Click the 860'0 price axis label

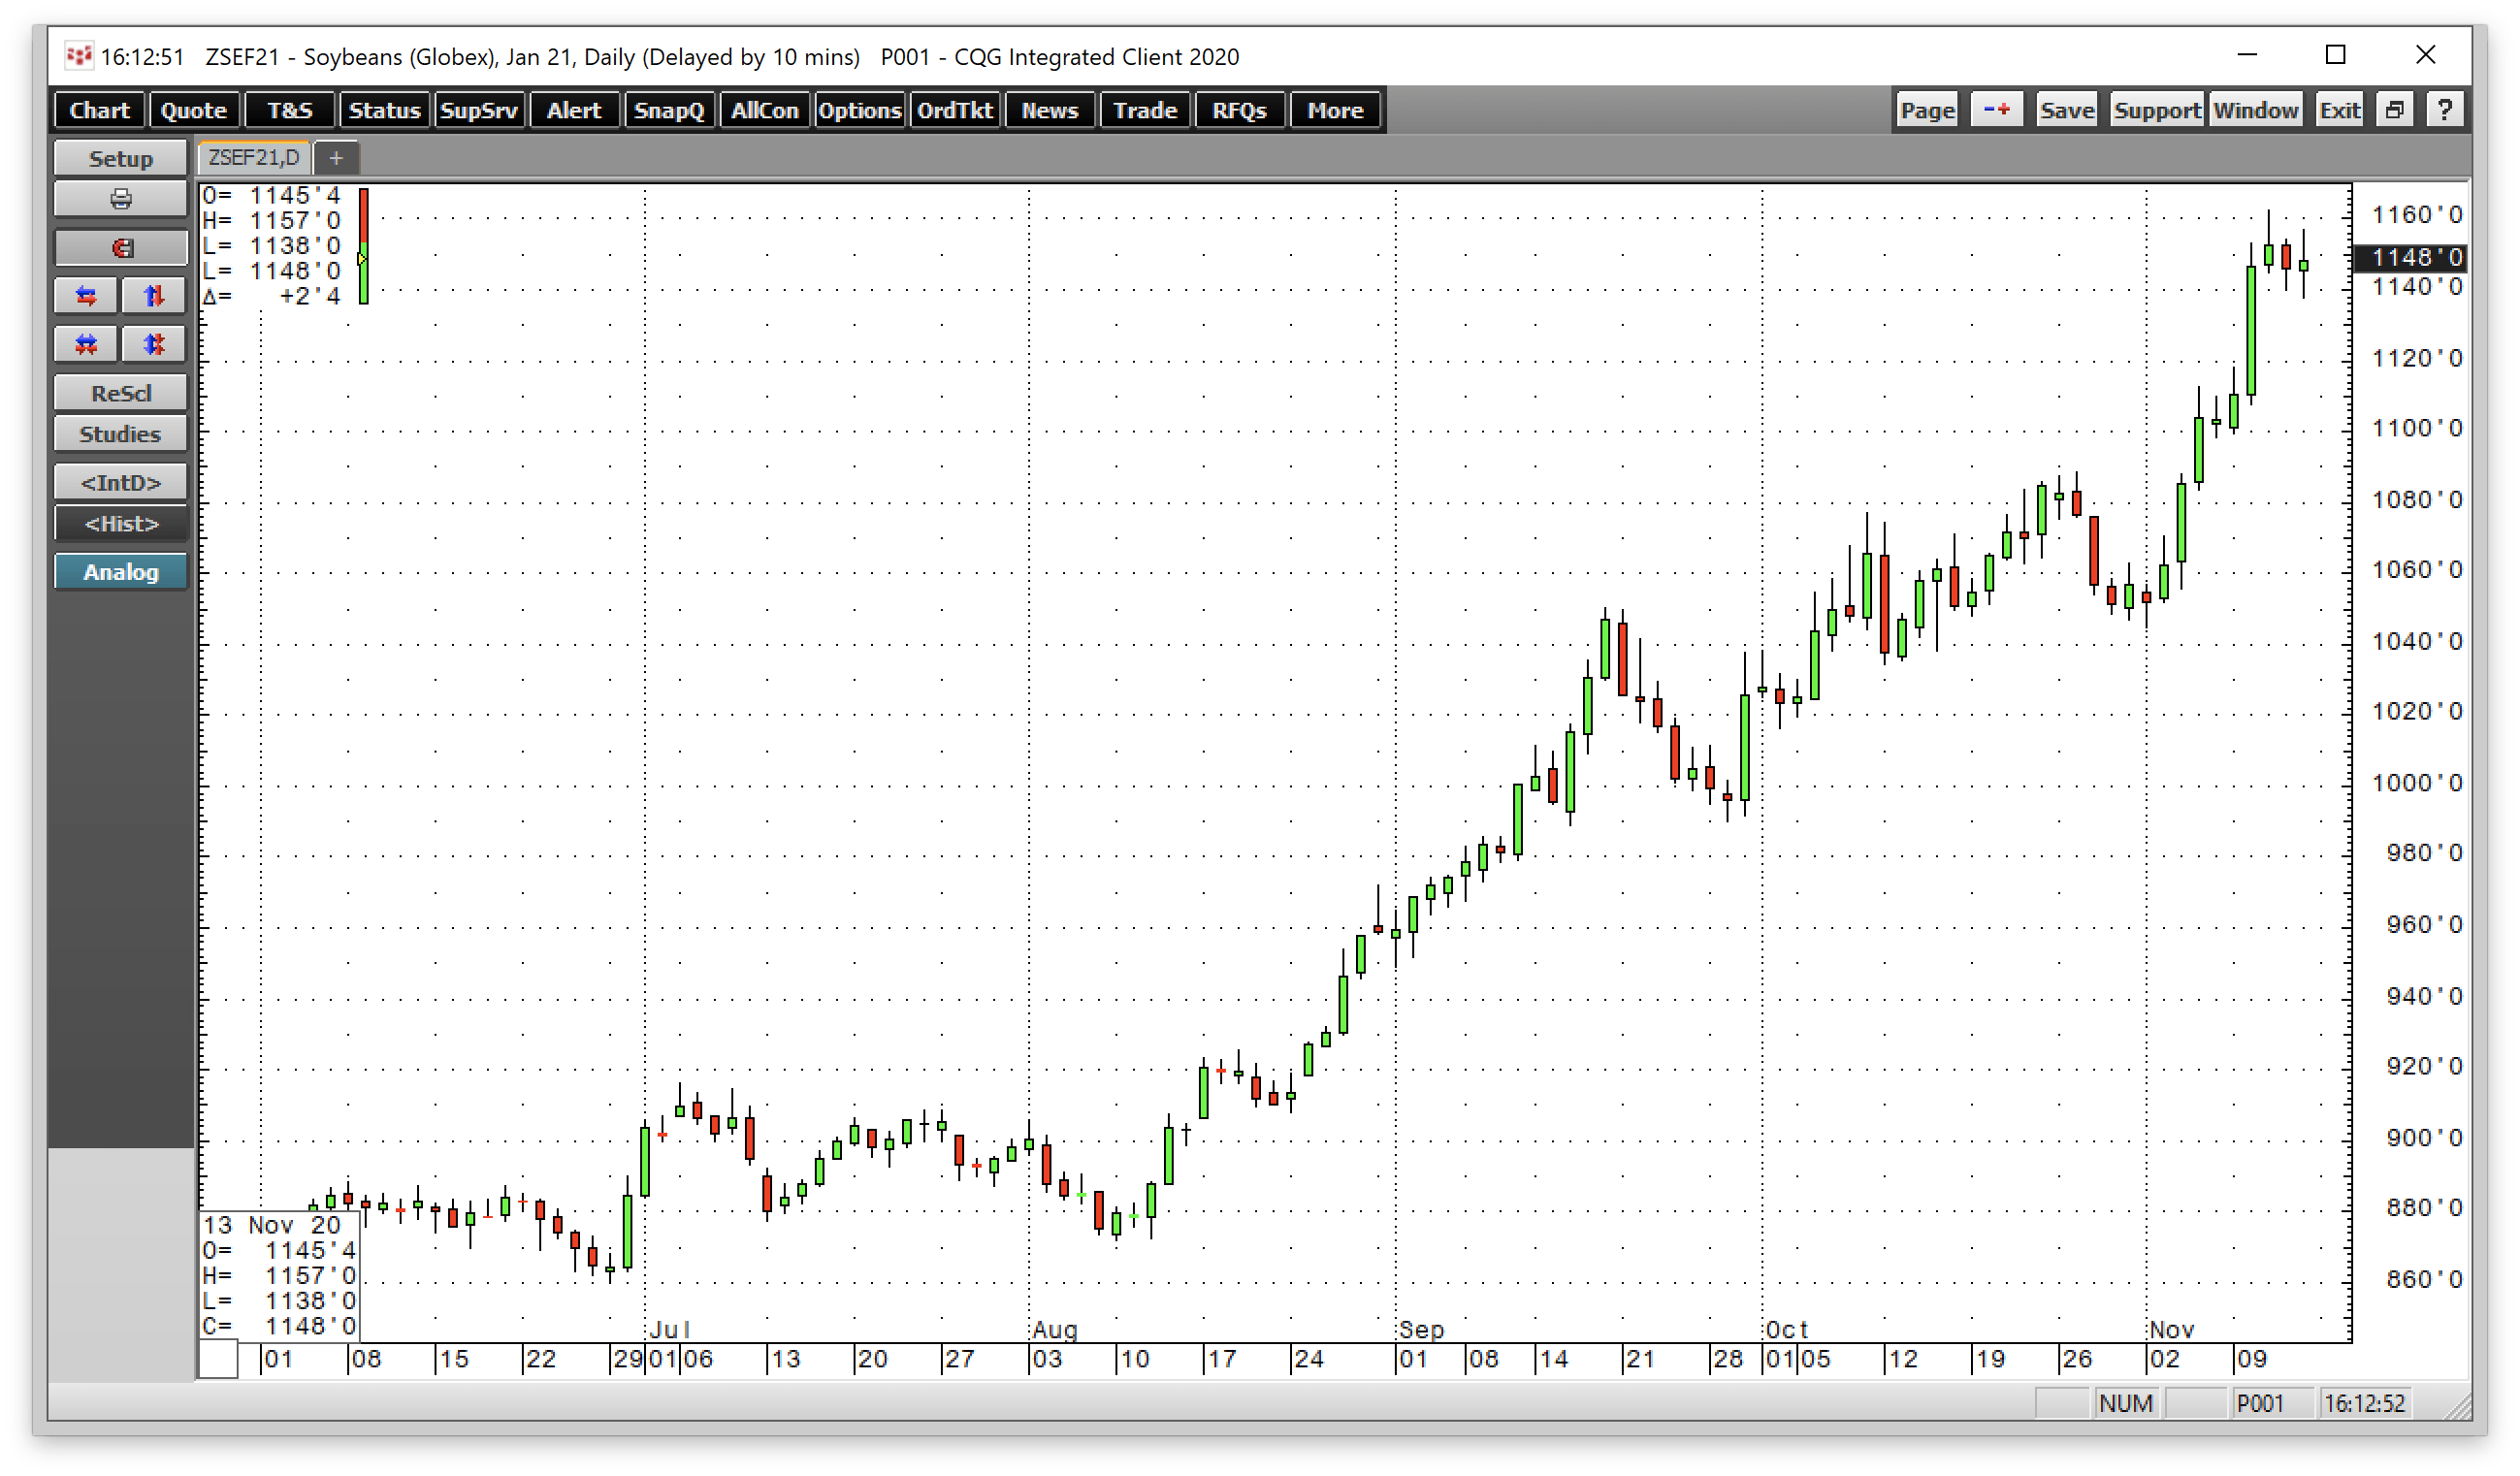pyautogui.click(x=2424, y=1279)
